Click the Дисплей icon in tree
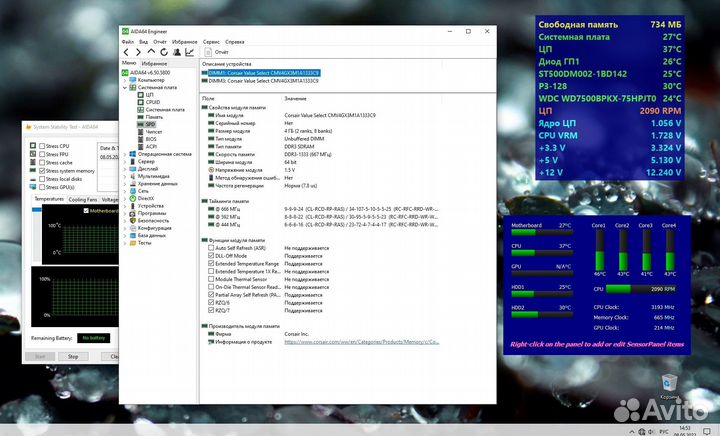This screenshot has height=436, width=720. tap(133, 169)
